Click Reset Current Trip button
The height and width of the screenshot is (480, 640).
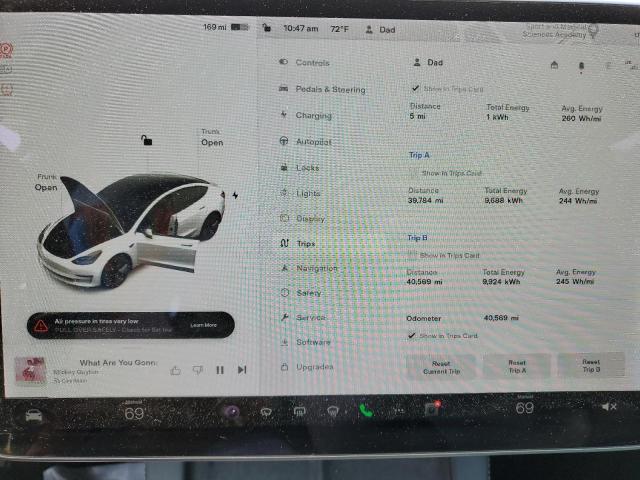coord(441,367)
